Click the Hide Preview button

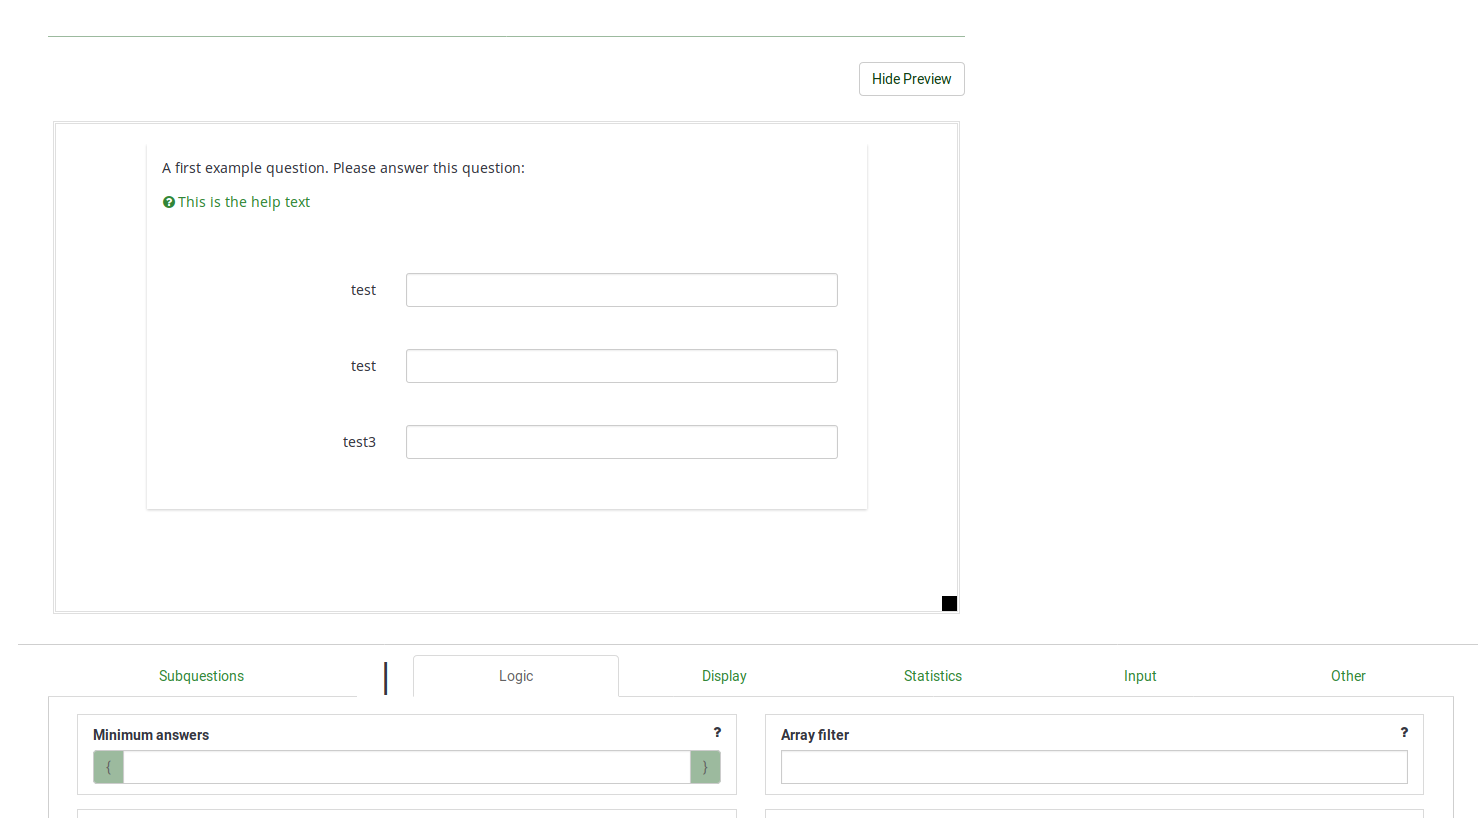click(x=911, y=79)
